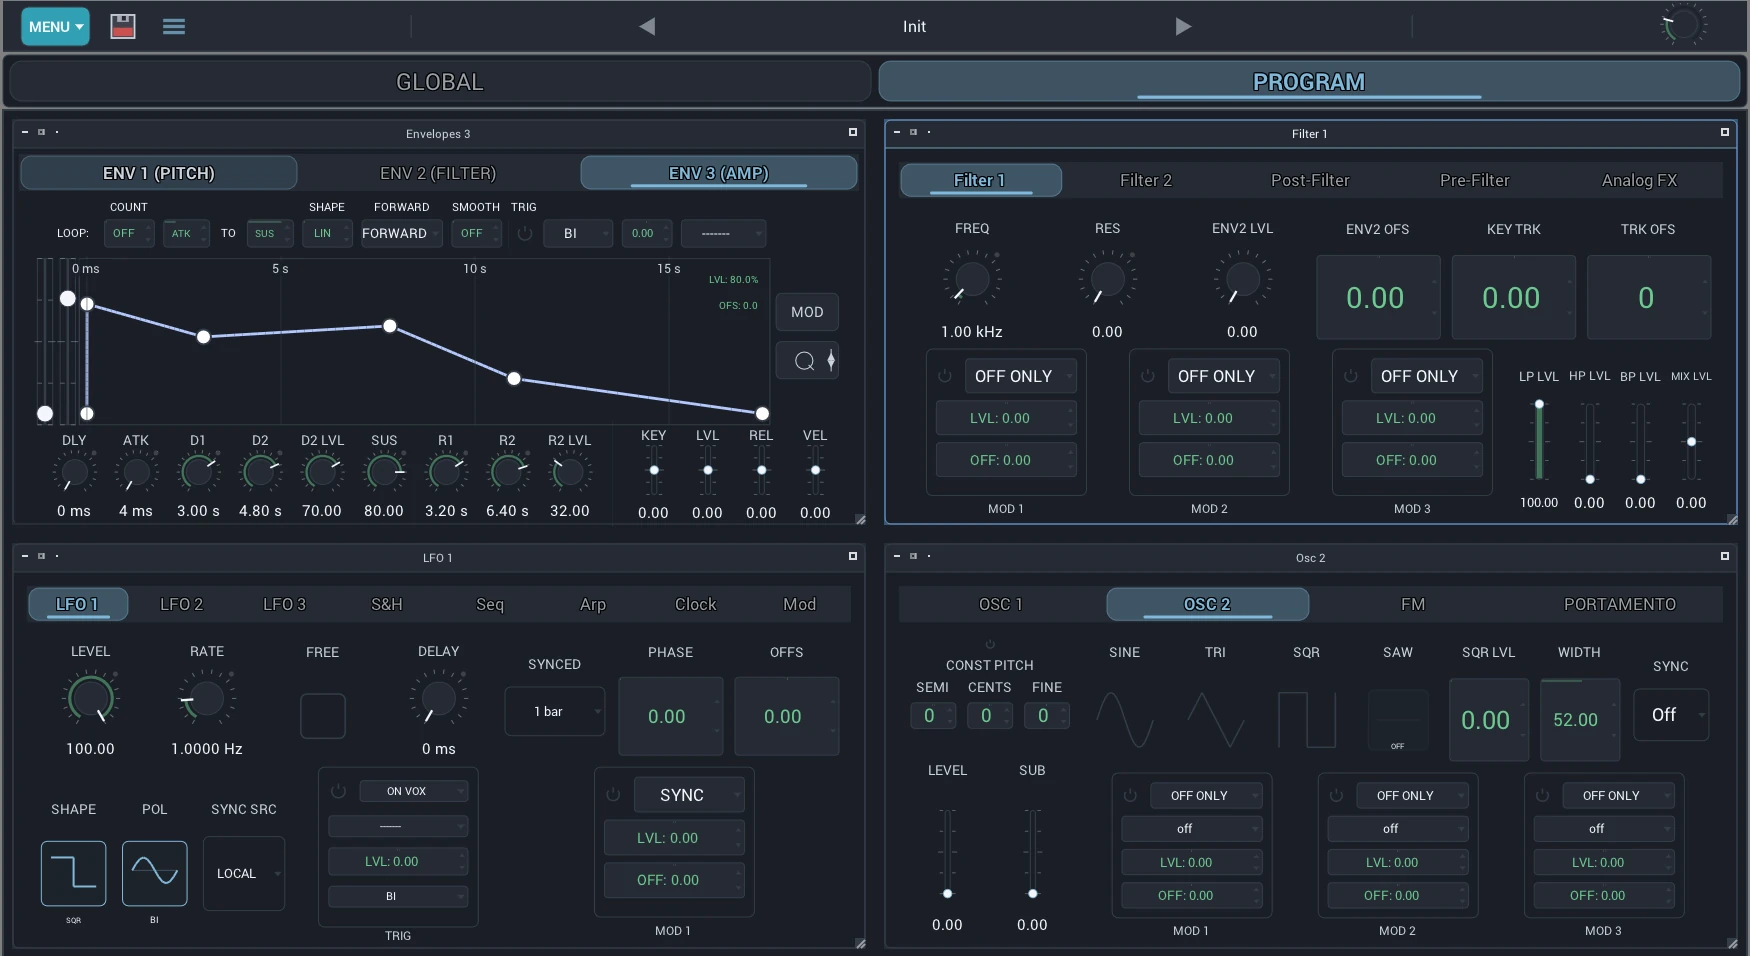Choose the SQR shape icon in LFO 1
Image resolution: width=1750 pixels, height=956 pixels.
73,874
